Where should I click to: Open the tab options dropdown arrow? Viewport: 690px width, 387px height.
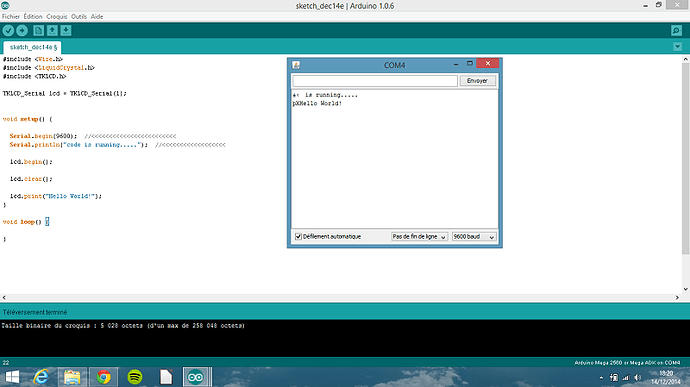point(677,47)
